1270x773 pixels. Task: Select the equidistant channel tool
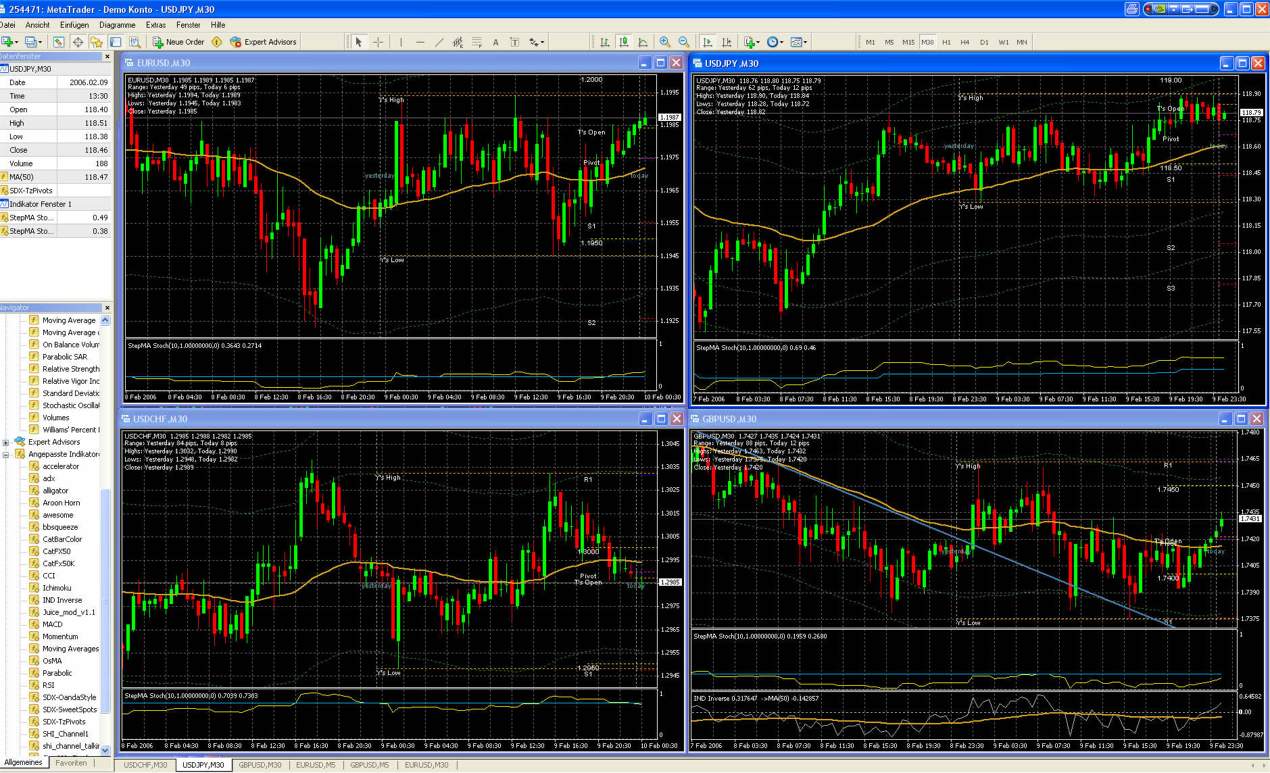458,42
